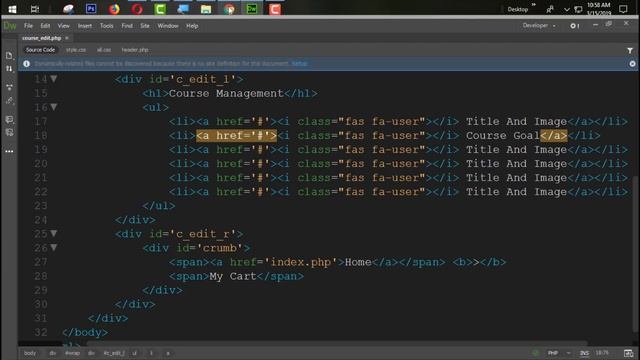Screen dimensions: 640x360
Task: Click the Dreamweaver Dw logo icon
Action: [10, 26]
